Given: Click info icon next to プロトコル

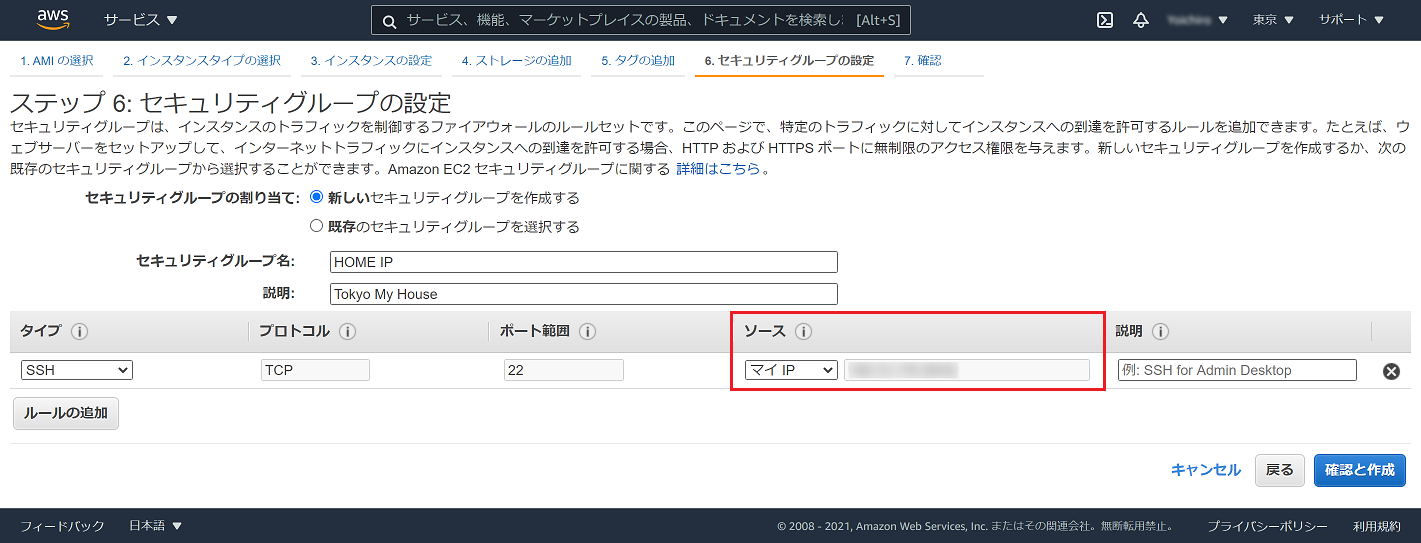Looking at the screenshot, I should (x=347, y=331).
